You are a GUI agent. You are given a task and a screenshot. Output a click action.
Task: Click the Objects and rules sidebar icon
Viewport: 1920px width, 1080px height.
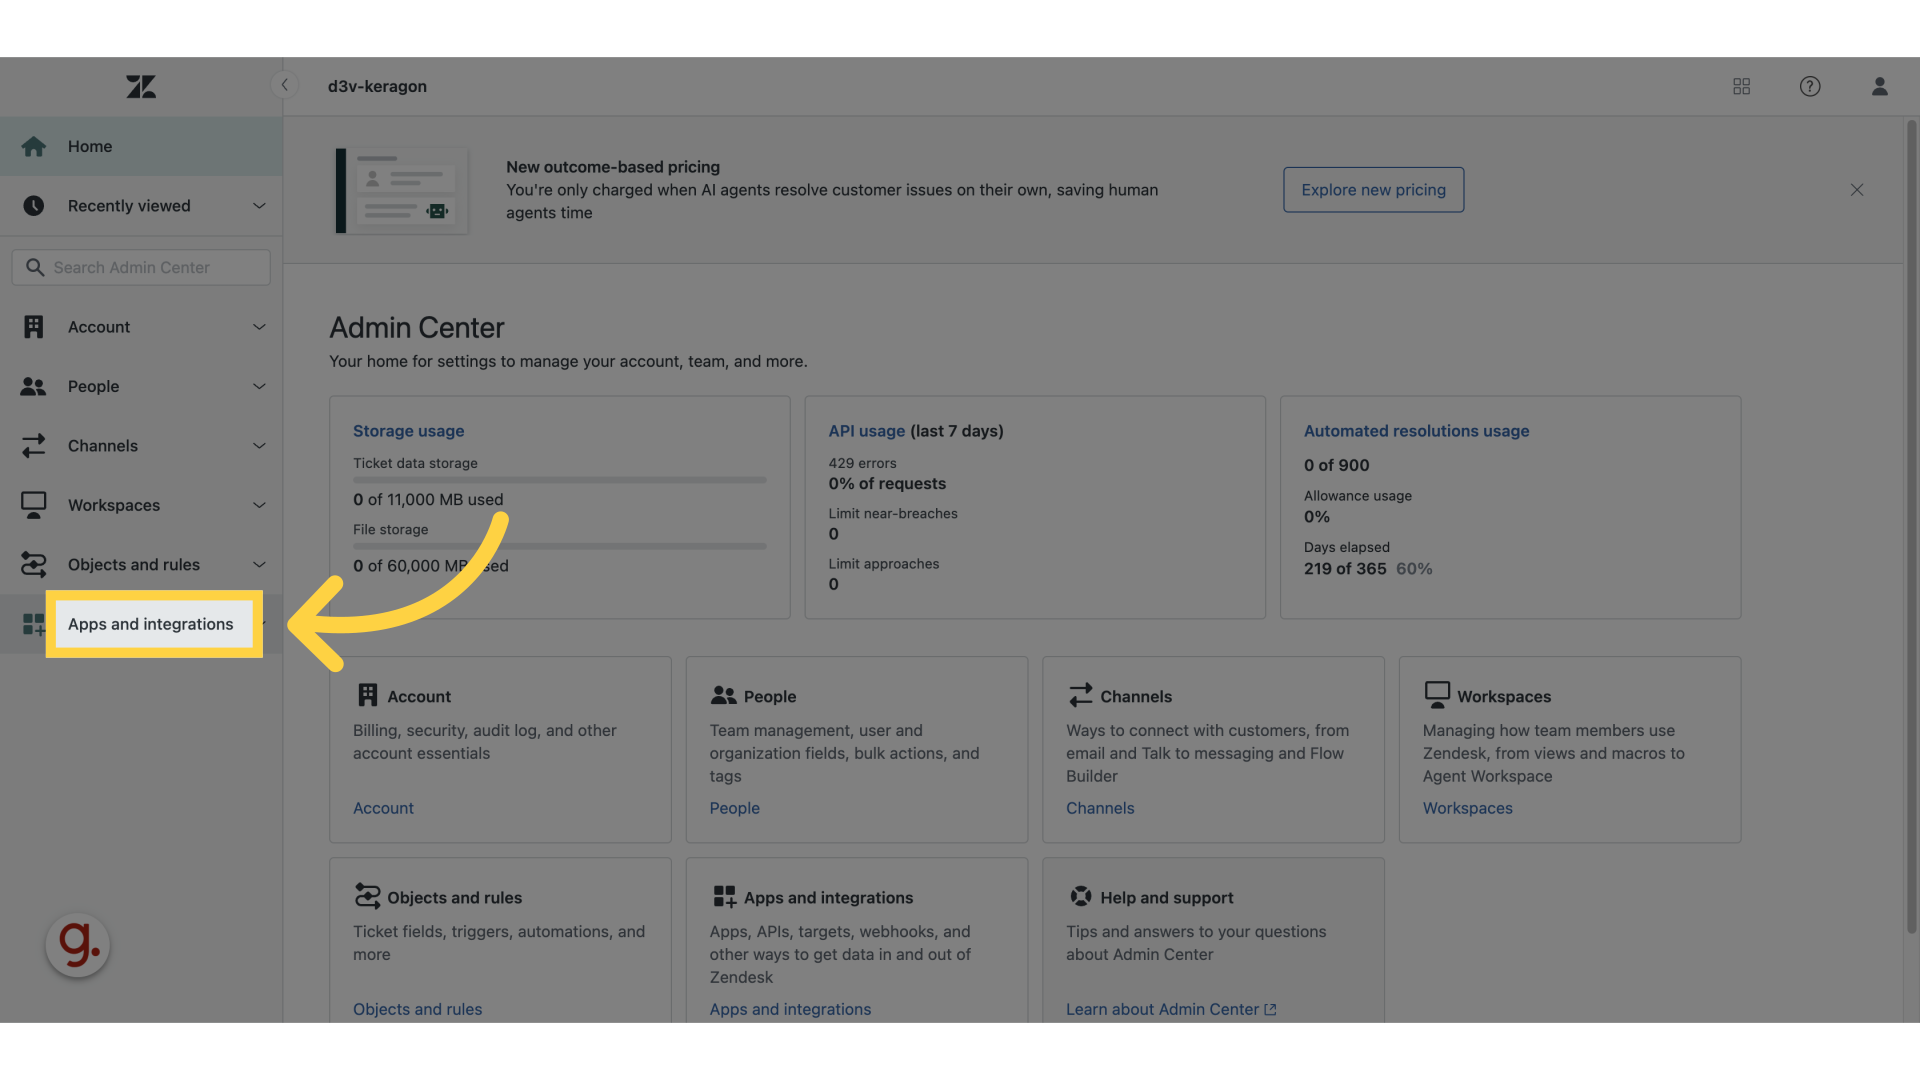coord(34,565)
